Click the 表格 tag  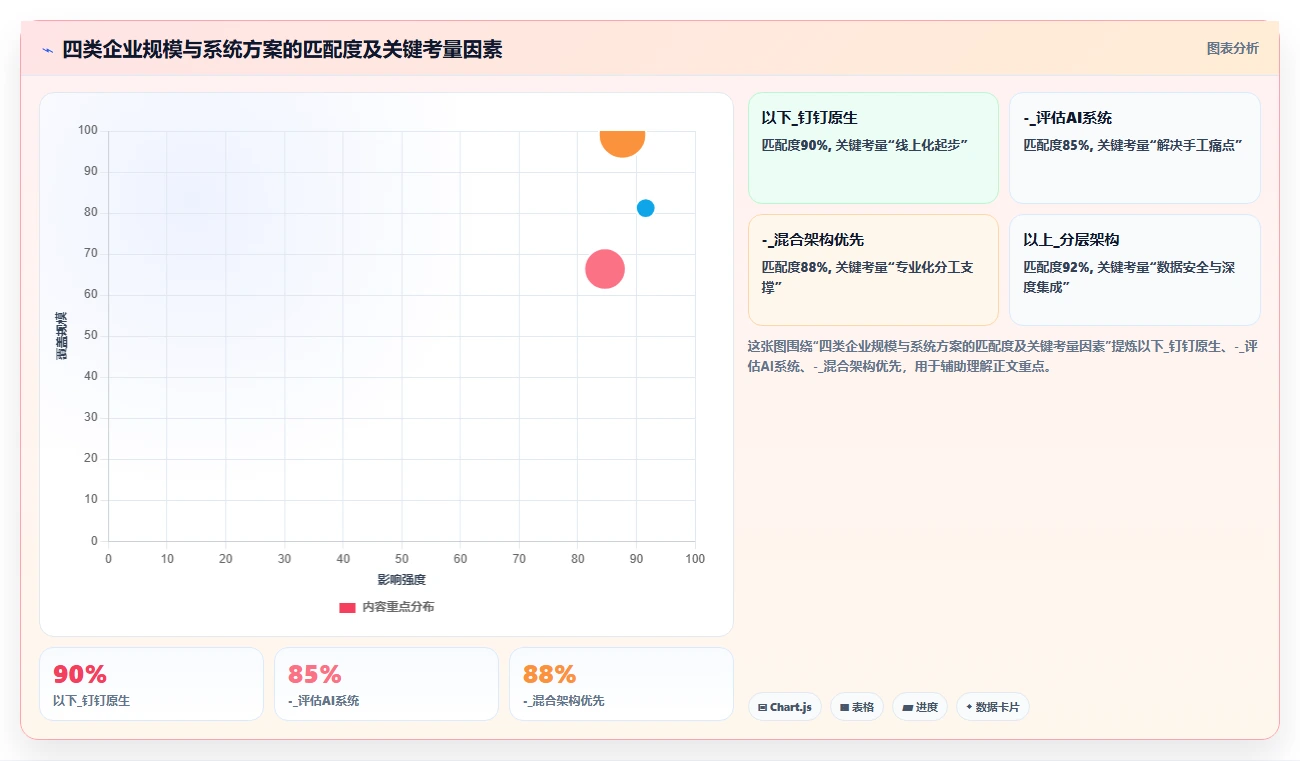click(857, 707)
